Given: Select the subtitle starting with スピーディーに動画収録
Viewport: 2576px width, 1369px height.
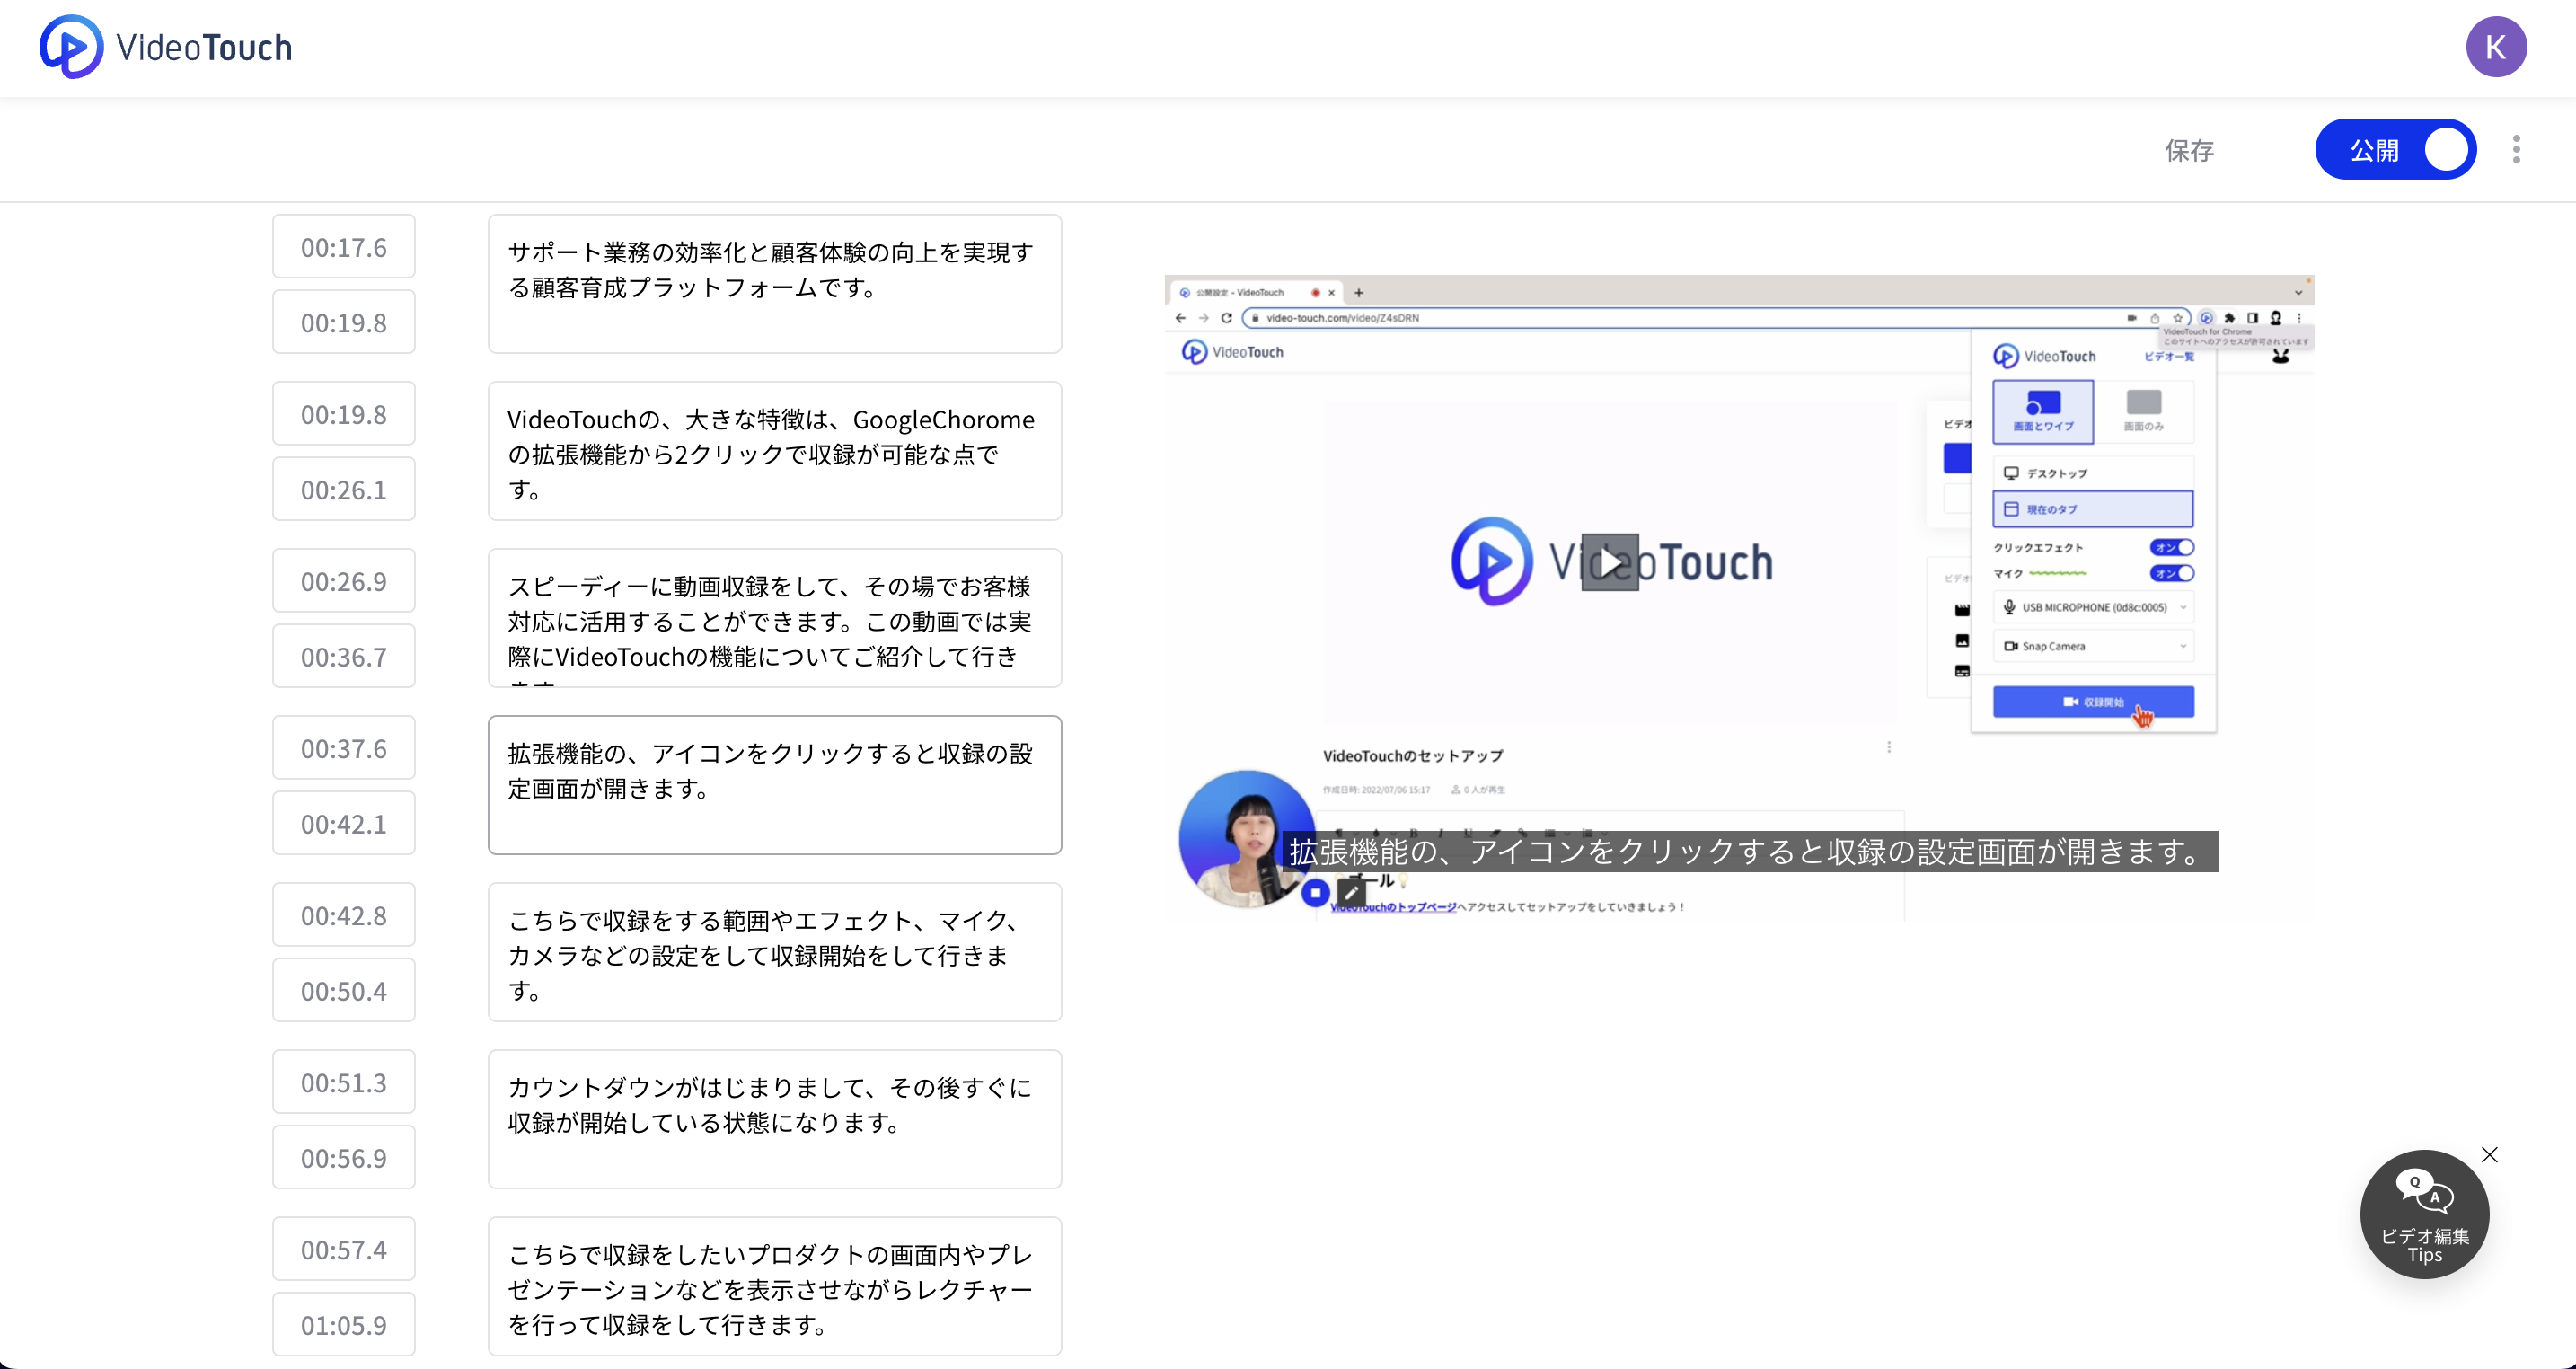Looking at the screenshot, I should coord(775,618).
